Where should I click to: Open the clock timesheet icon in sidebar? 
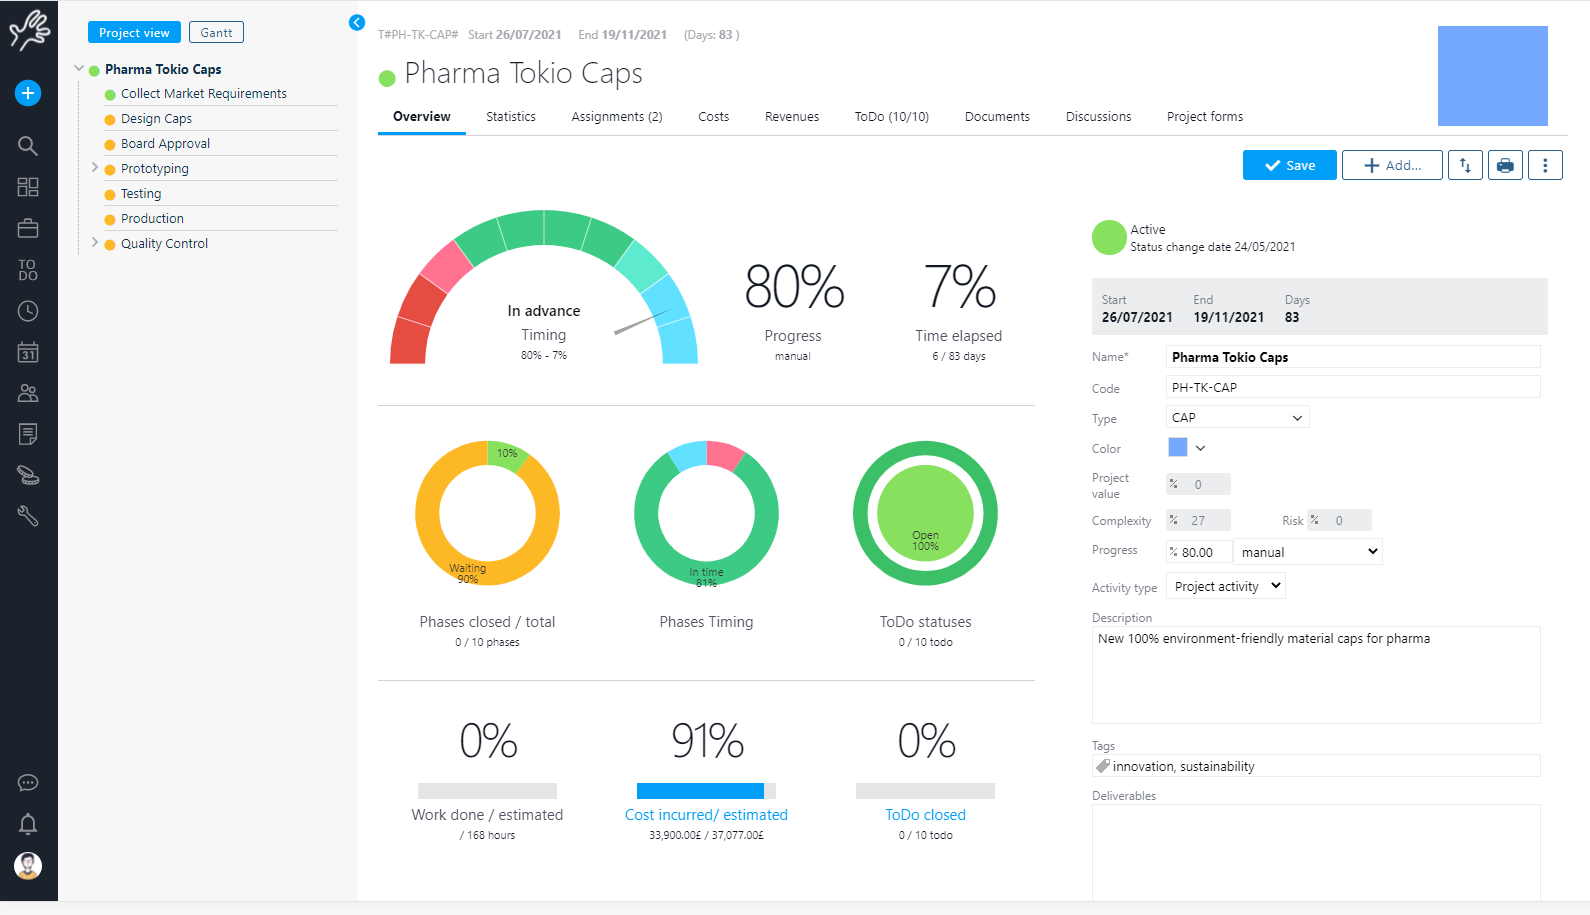tap(28, 311)
